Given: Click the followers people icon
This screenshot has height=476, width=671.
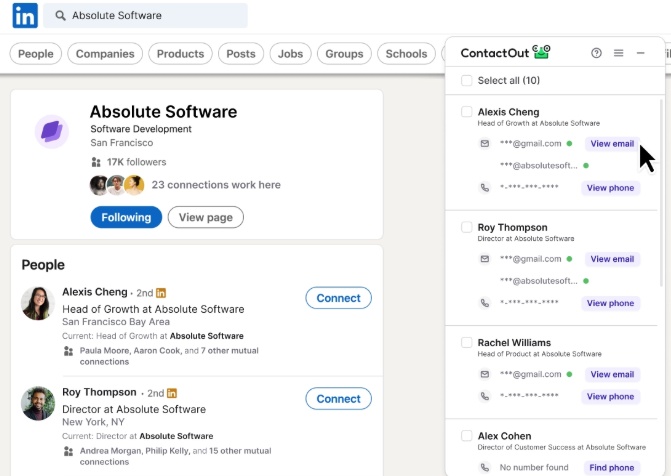Looking at the screenshot, I should (96, 162).
